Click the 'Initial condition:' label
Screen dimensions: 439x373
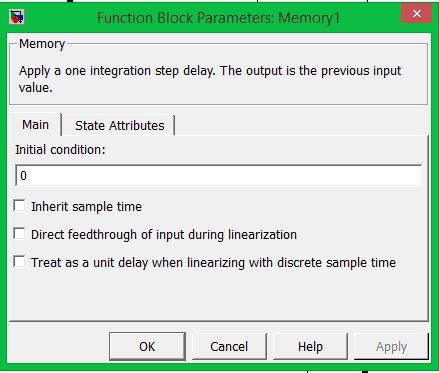[60, 150]
